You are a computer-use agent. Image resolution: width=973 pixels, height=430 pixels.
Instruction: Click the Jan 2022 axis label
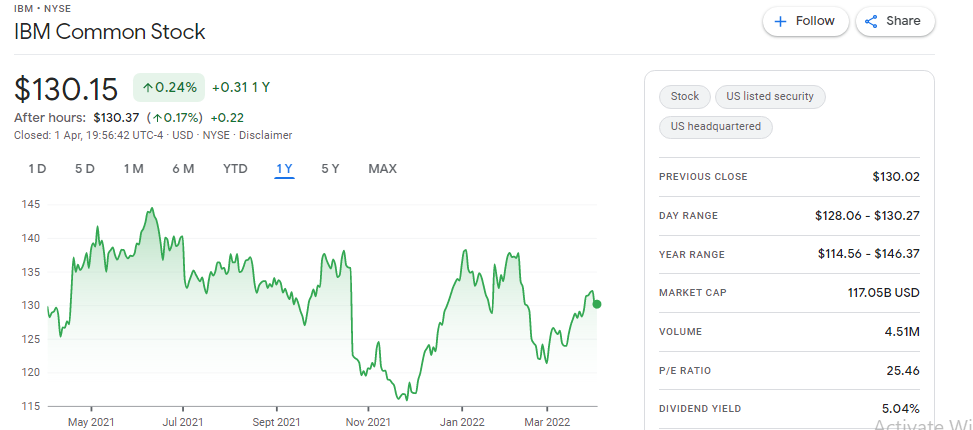[x=462, y=423]
